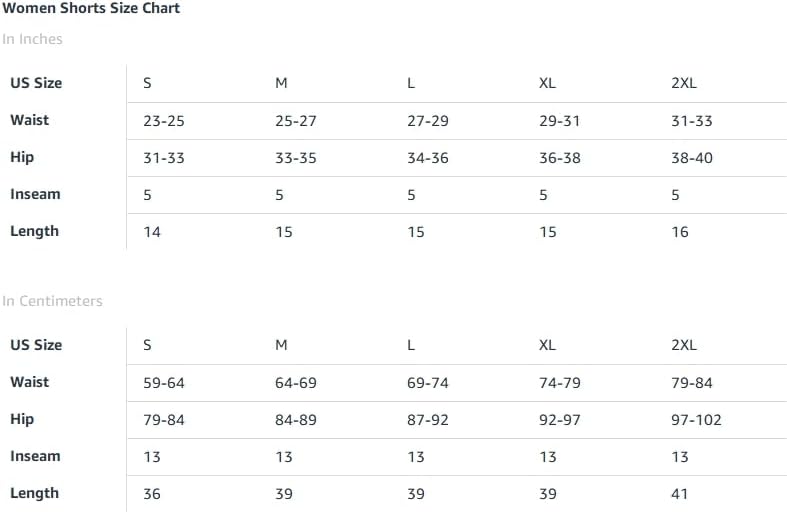Click the S waist value 59-64
Image resolution: width=787 pixels, height=512 pixels.
(x=164, y=383)
